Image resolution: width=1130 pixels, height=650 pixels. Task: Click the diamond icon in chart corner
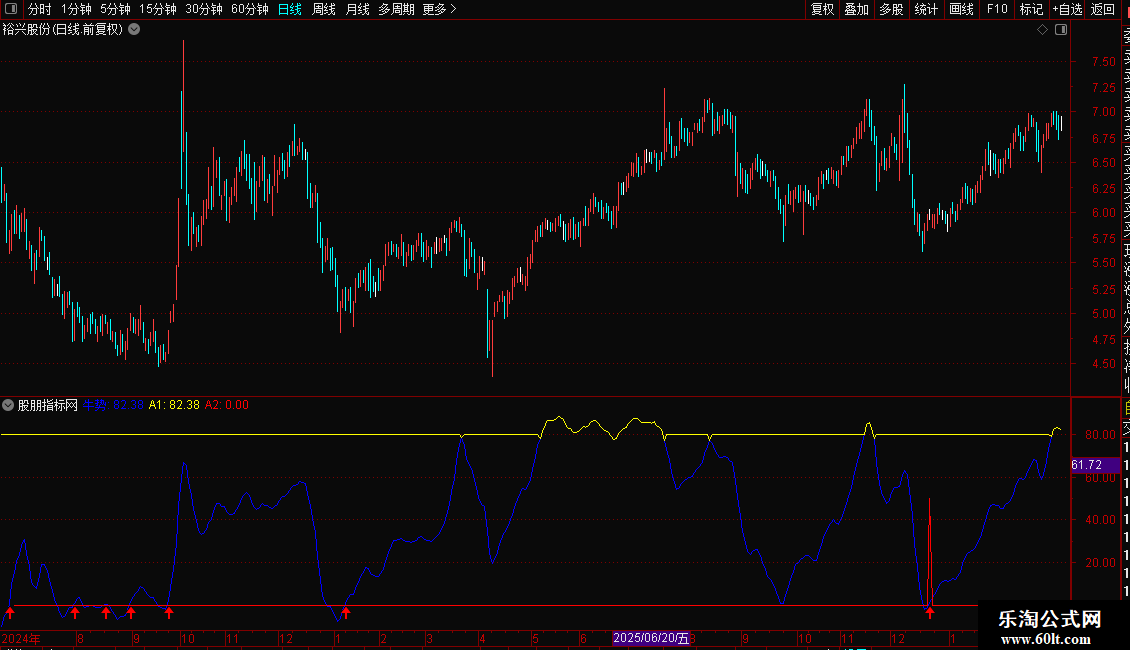[1042, 30]
